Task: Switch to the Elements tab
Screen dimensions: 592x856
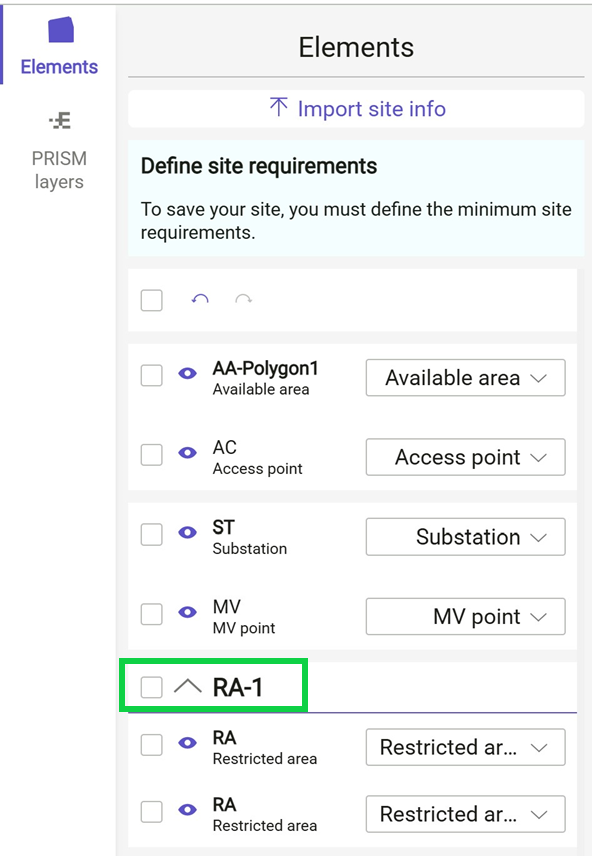Action: pyautogui.click(x=58, y=45)
